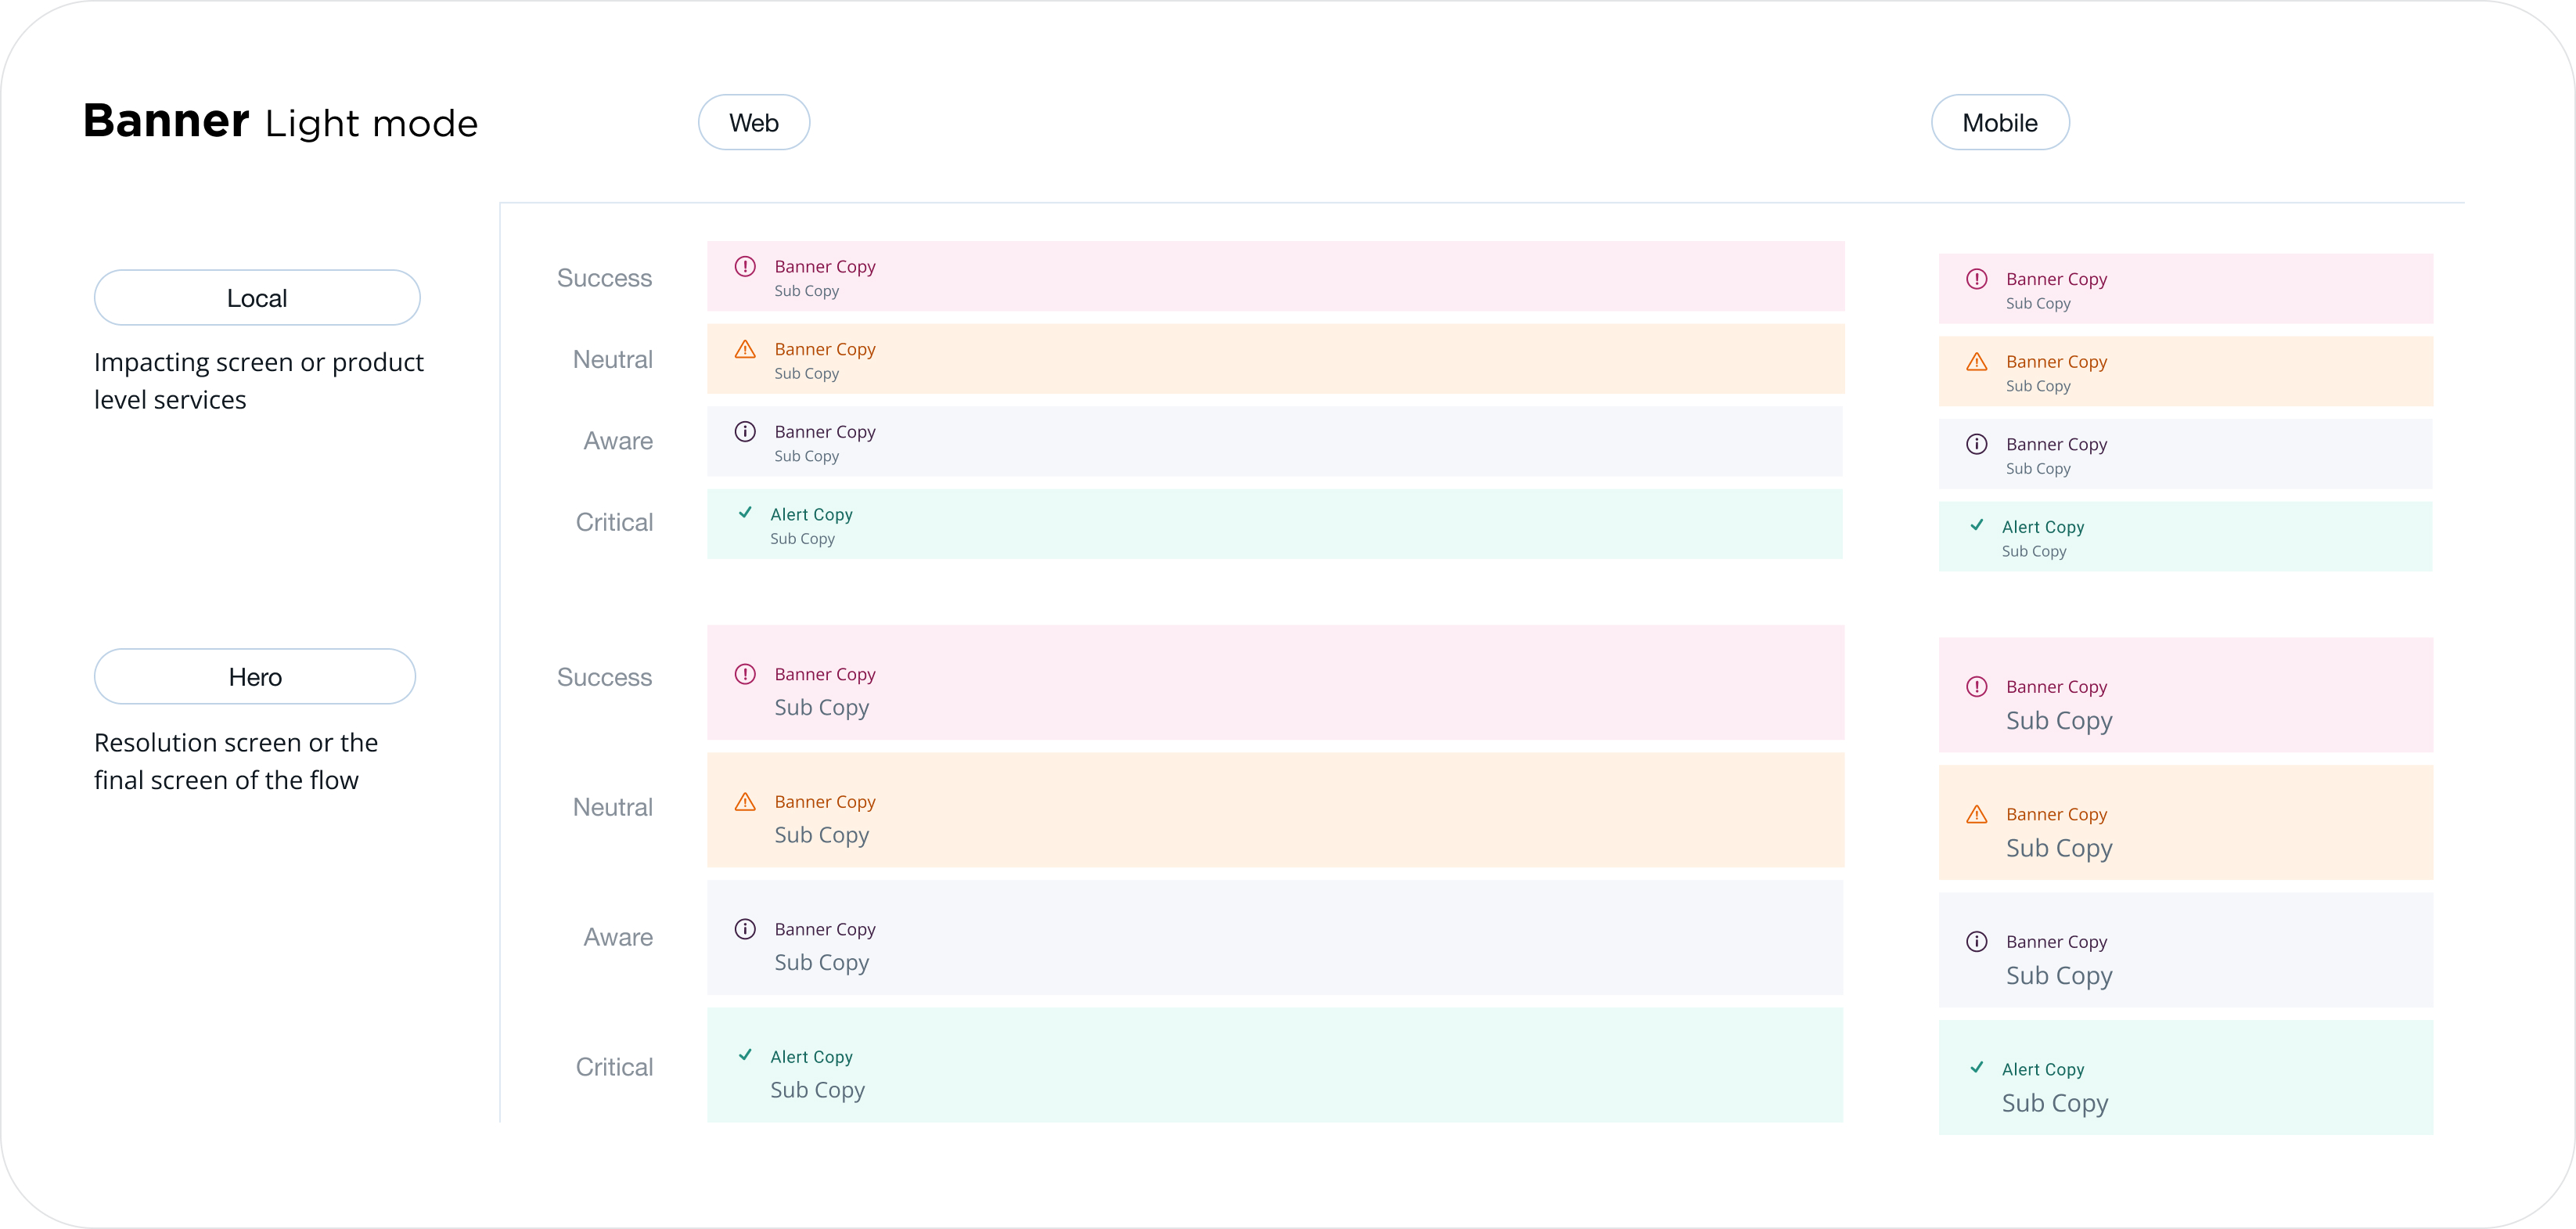Click the info circle icon in the Local mobile banner
The image size is (2576, 1229).
1976,445
